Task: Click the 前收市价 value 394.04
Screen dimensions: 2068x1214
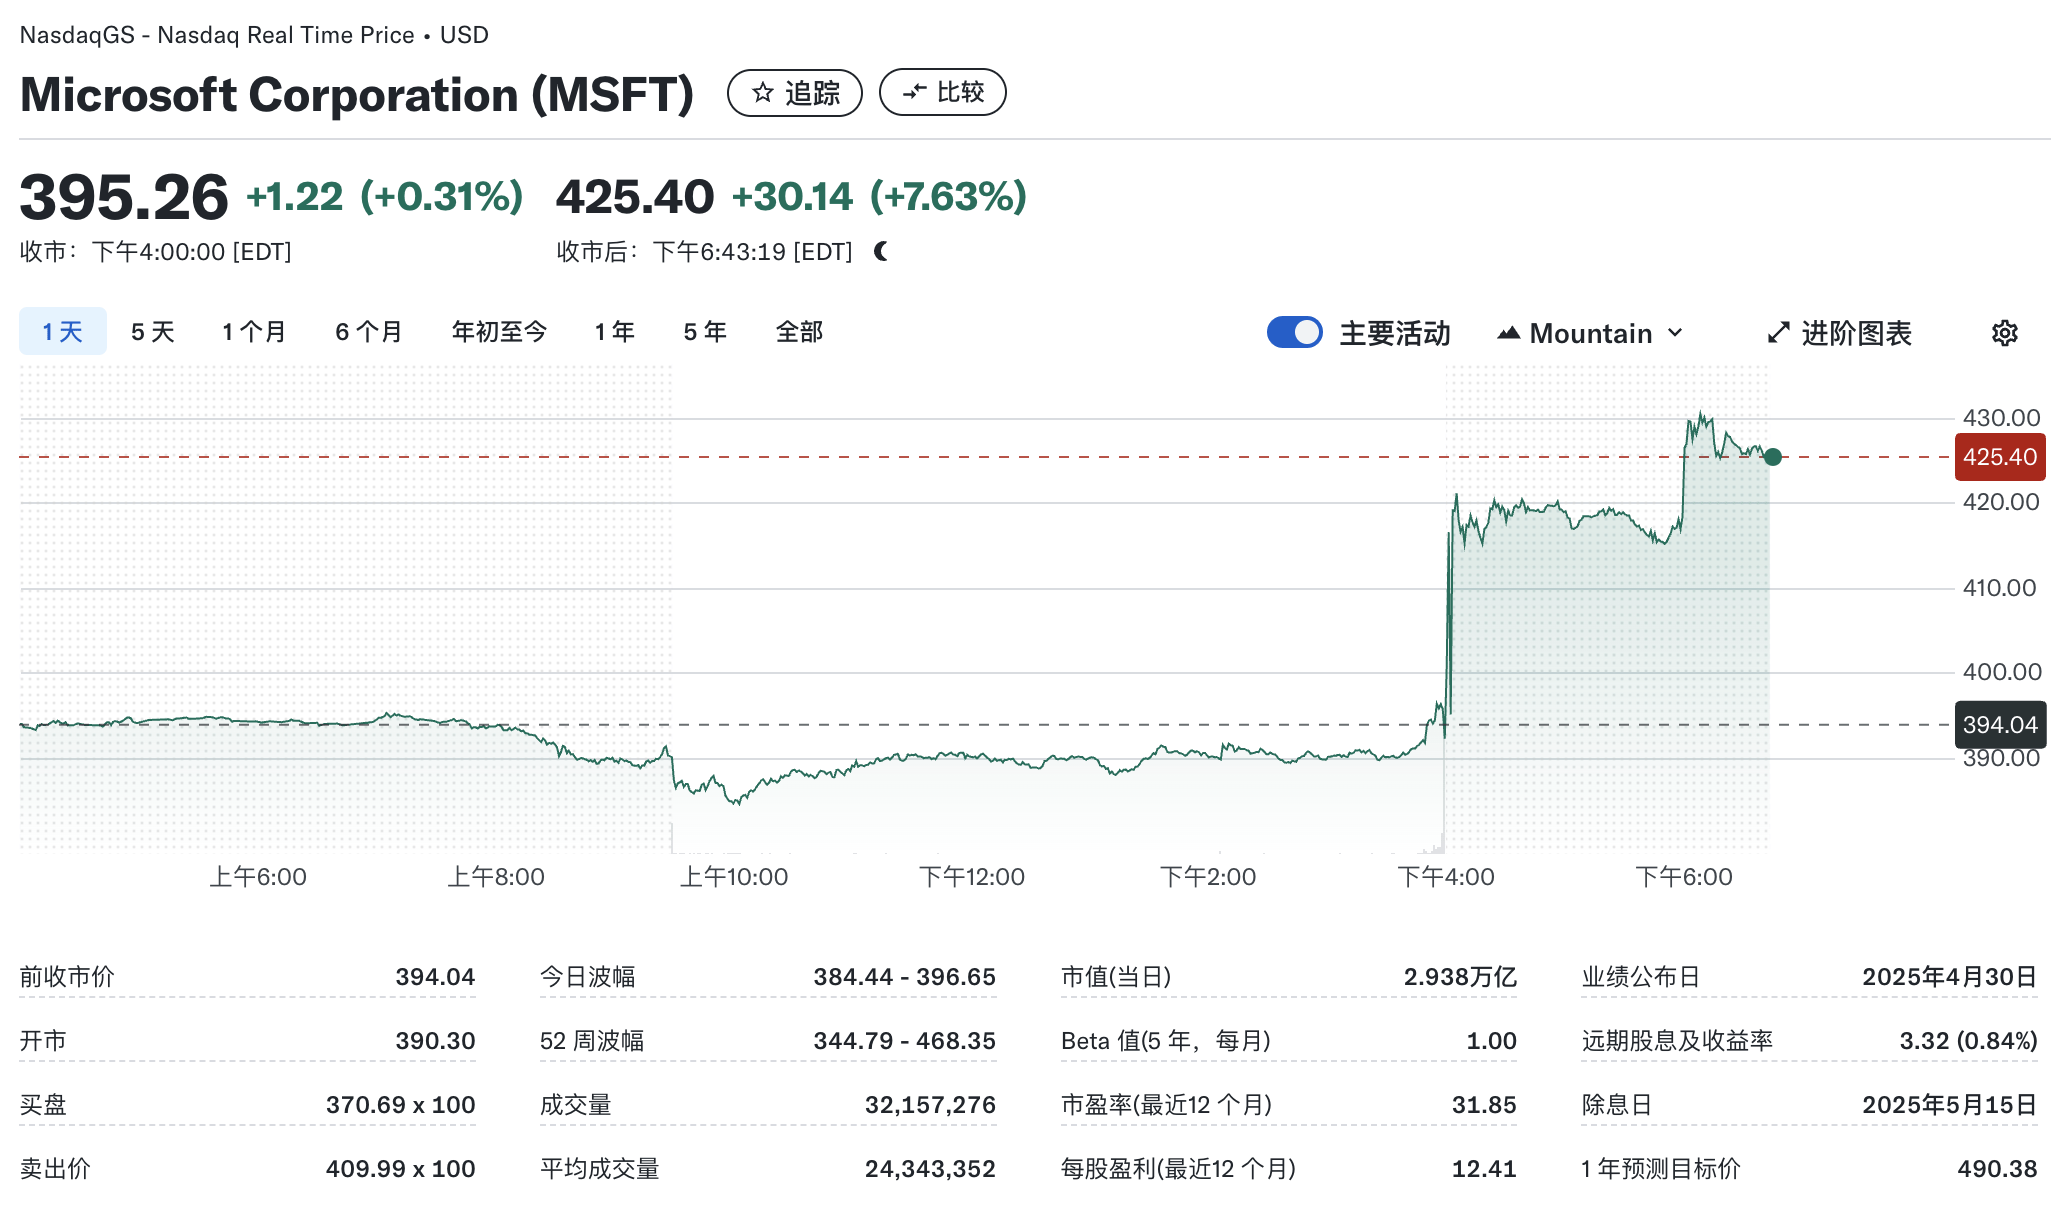Action: [x=435, y=977]
